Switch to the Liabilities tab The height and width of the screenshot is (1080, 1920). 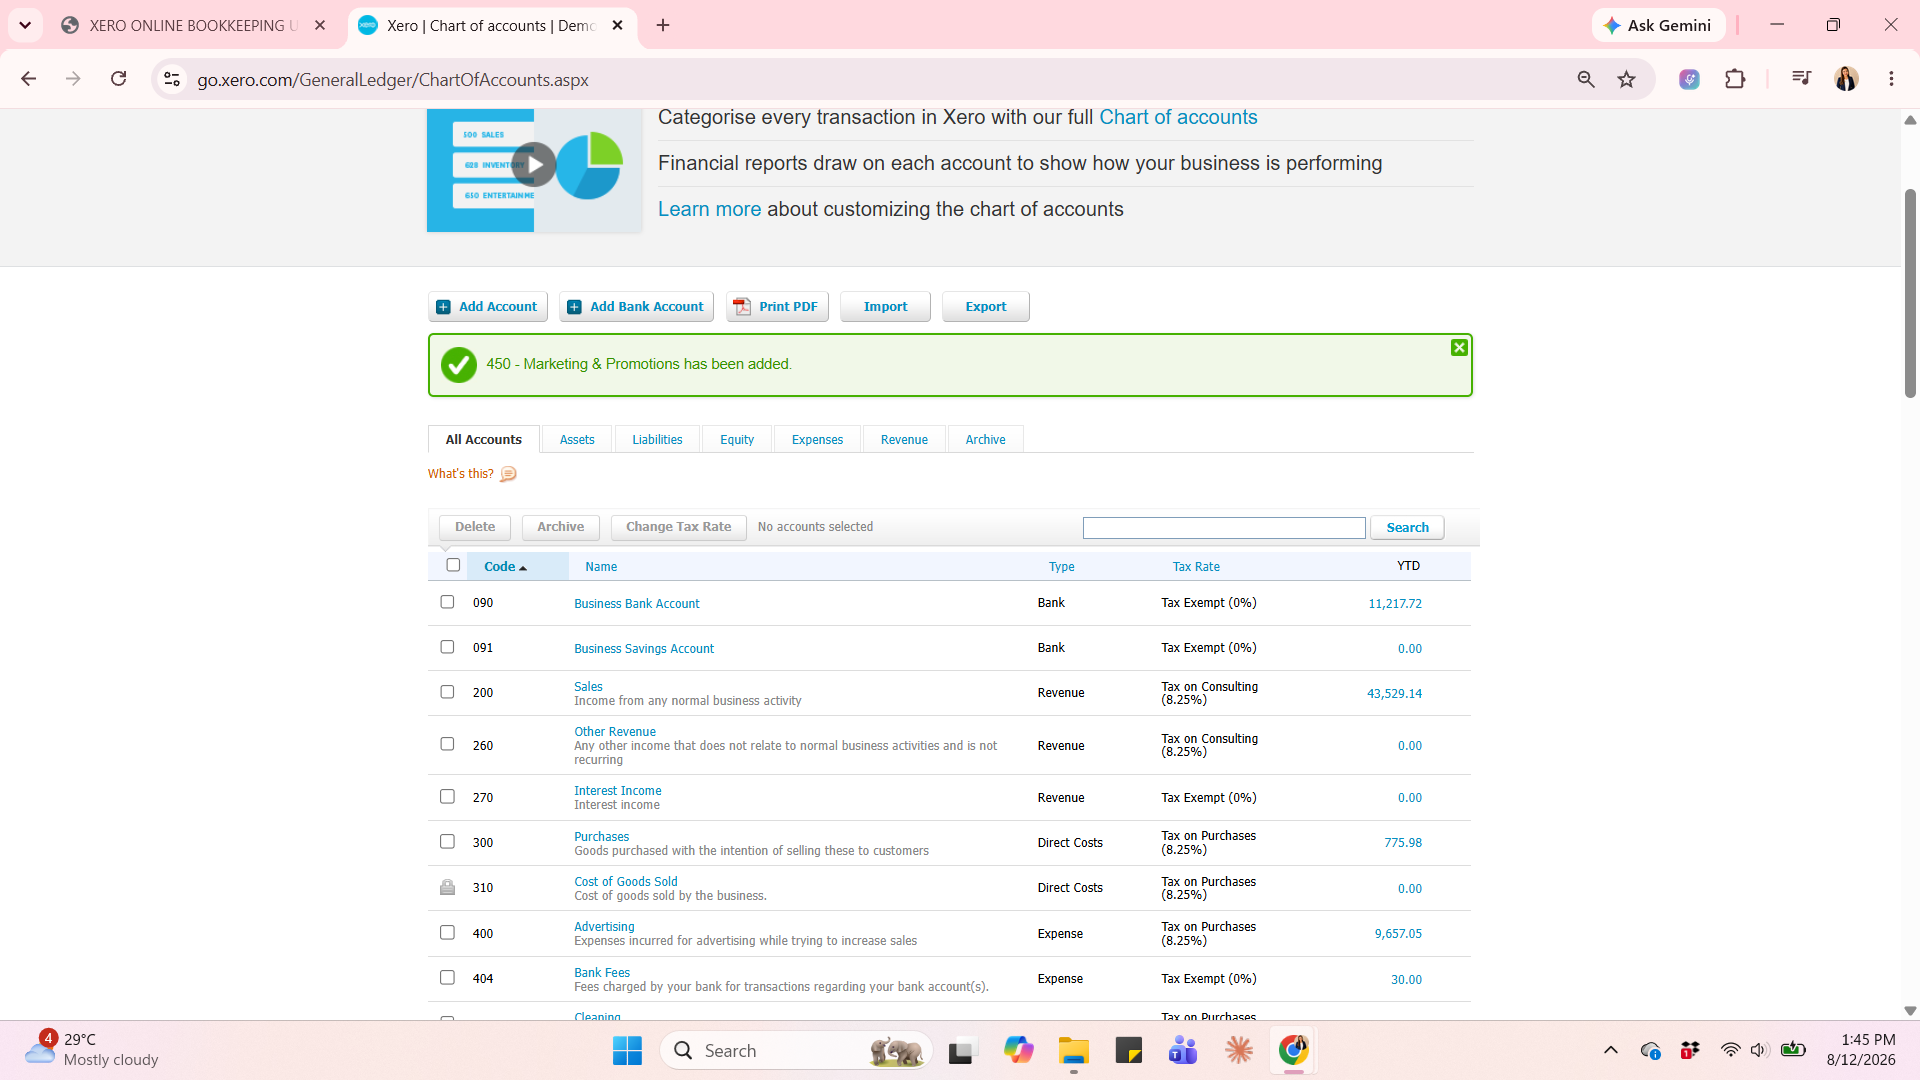[x=657, y=440]
